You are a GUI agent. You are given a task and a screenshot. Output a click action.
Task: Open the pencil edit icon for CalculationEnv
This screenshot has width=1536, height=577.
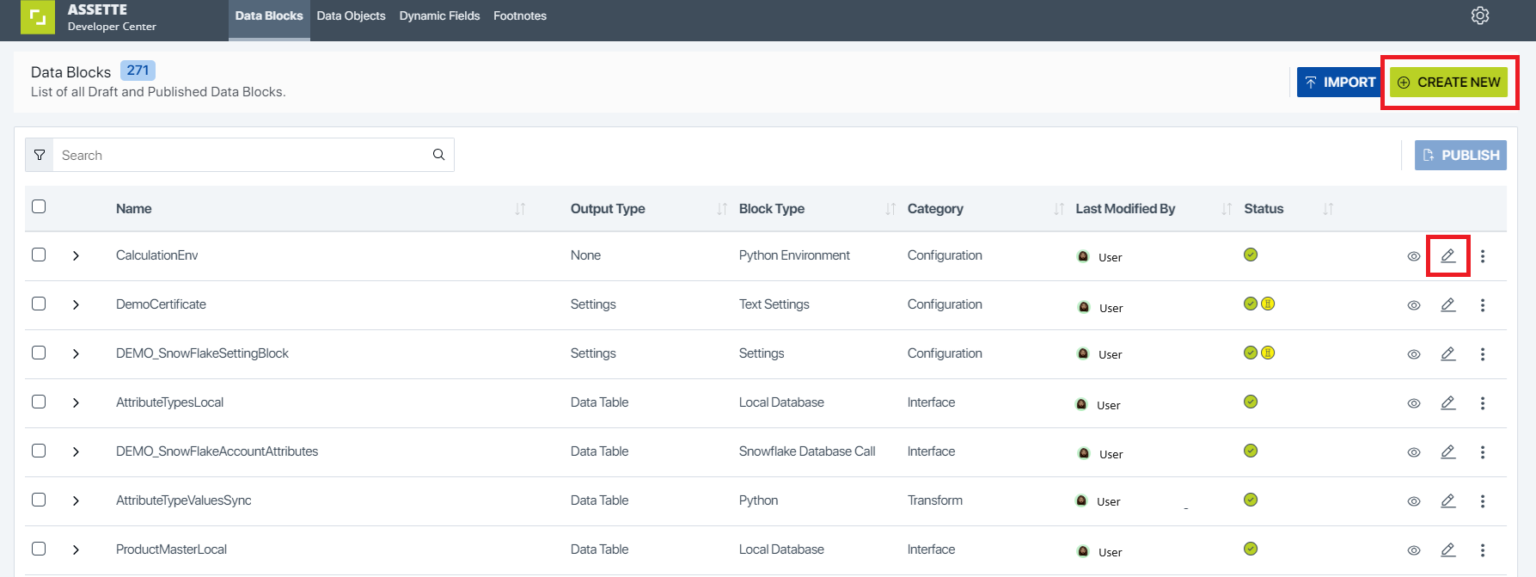pyautogui.click(x=1448, y=255)
